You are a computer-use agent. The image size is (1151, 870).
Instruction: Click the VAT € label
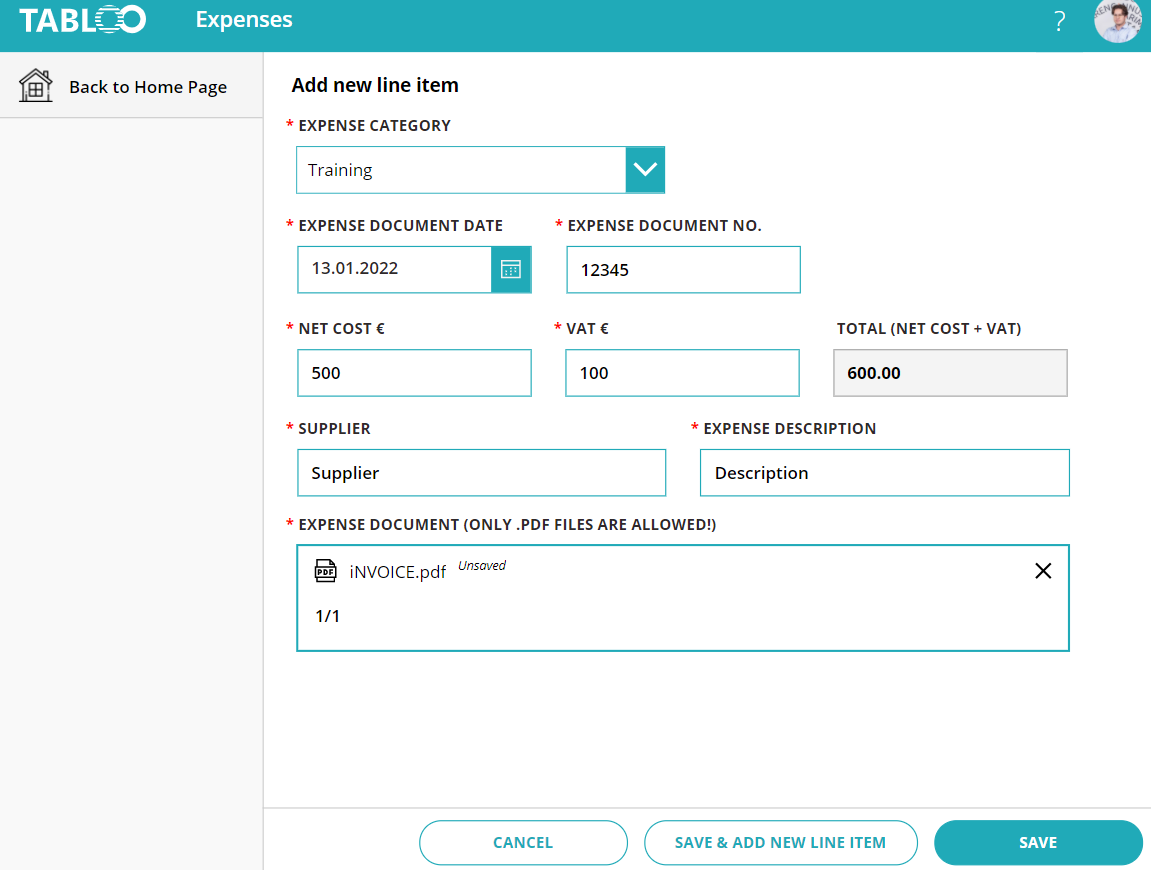pos(587,329)
